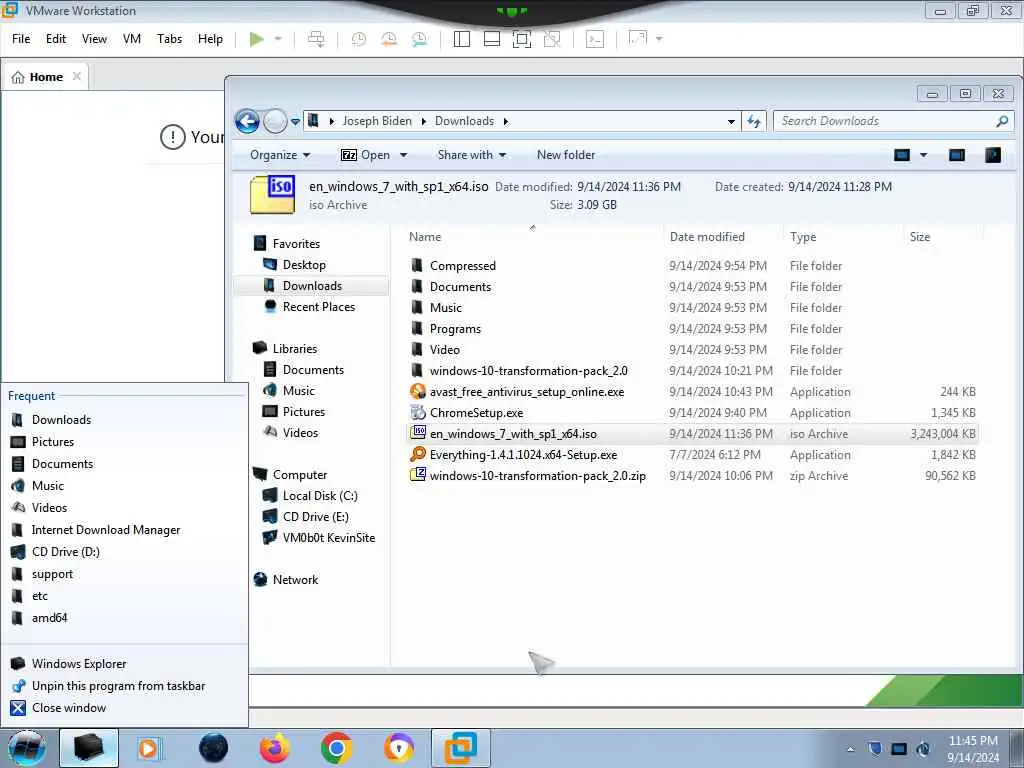The width and height of the screenshot is (1024, 768).
Task: Open the VMware File menu
Action: click(x=21, y=39)
